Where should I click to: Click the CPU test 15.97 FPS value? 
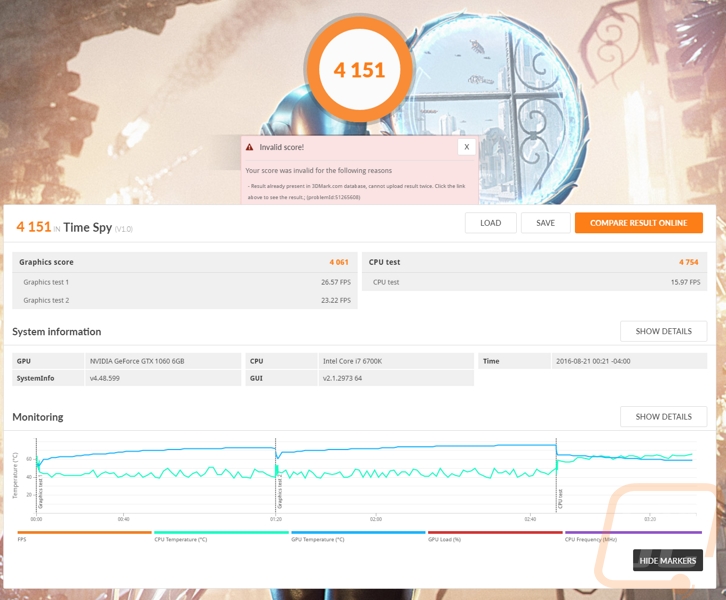[685, 282]
